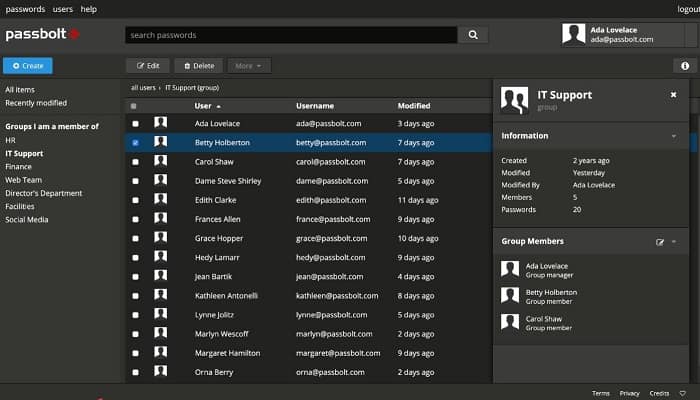Click the all users breadcrumb

click(x=143, y=88)
